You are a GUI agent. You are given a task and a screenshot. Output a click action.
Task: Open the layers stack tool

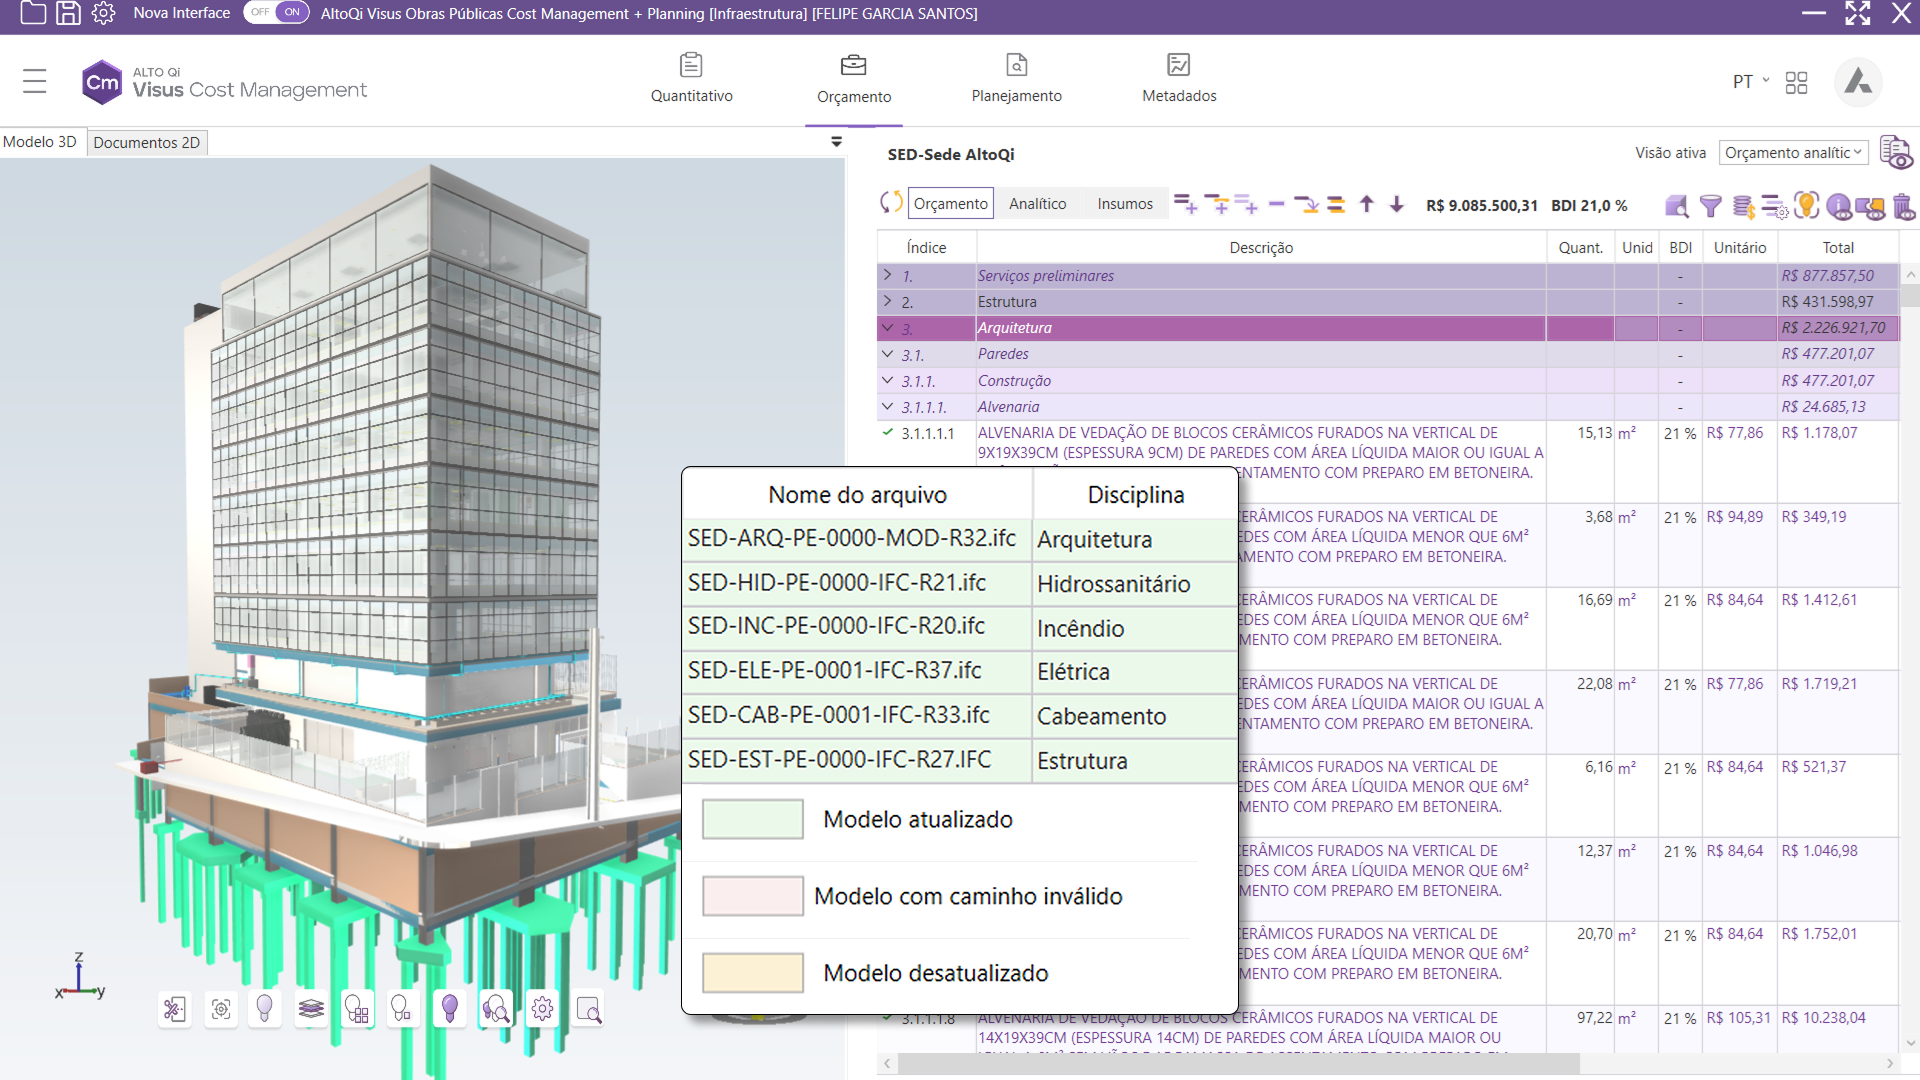pos(311,1009)
